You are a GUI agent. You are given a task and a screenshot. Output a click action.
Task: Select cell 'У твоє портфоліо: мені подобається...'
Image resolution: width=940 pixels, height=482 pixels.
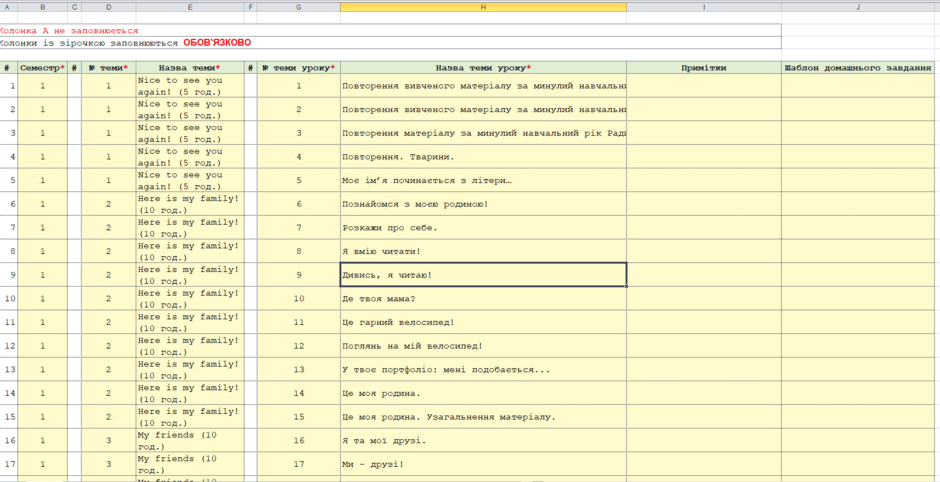pos(483,369)
